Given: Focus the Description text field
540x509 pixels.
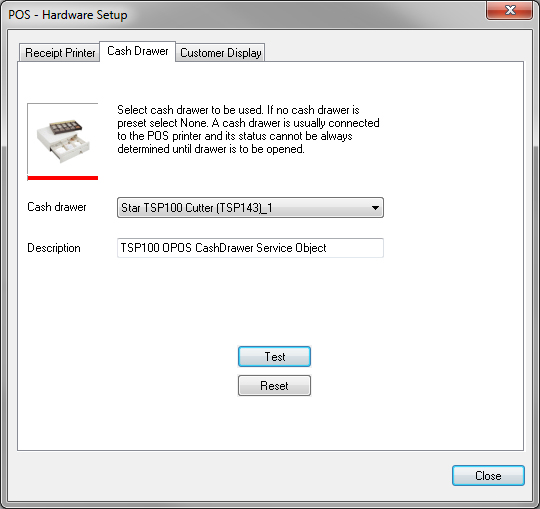Looking at the screenshot, I should (x=250, y=248).
